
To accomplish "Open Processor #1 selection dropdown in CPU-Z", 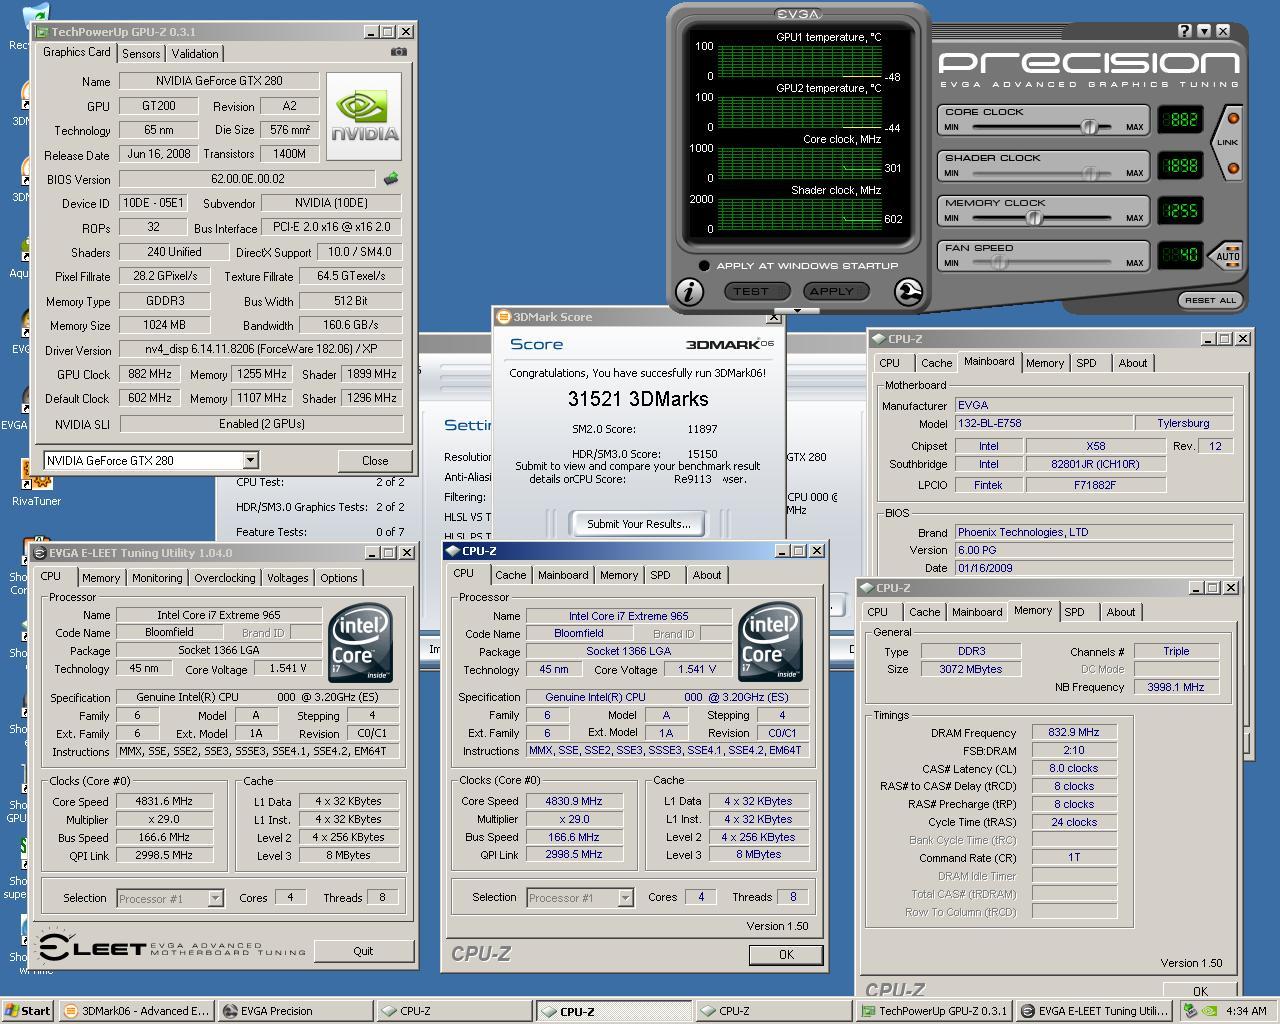I will [625, 897].
